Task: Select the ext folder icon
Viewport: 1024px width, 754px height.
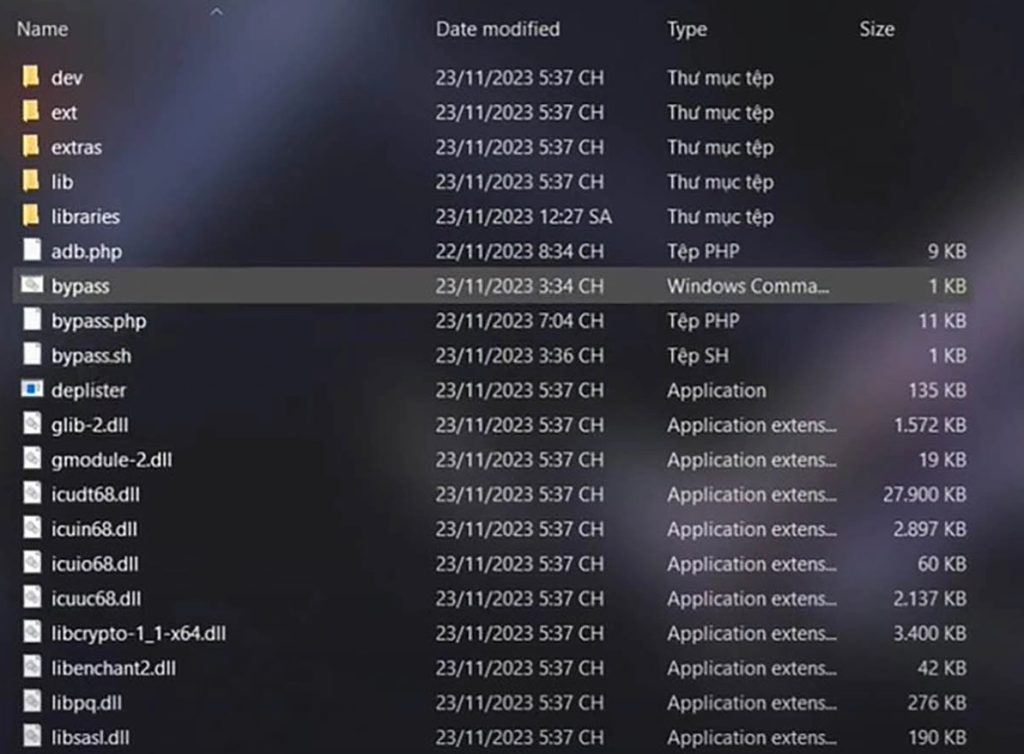Action: pyautogui.click(x=31, y=112)
